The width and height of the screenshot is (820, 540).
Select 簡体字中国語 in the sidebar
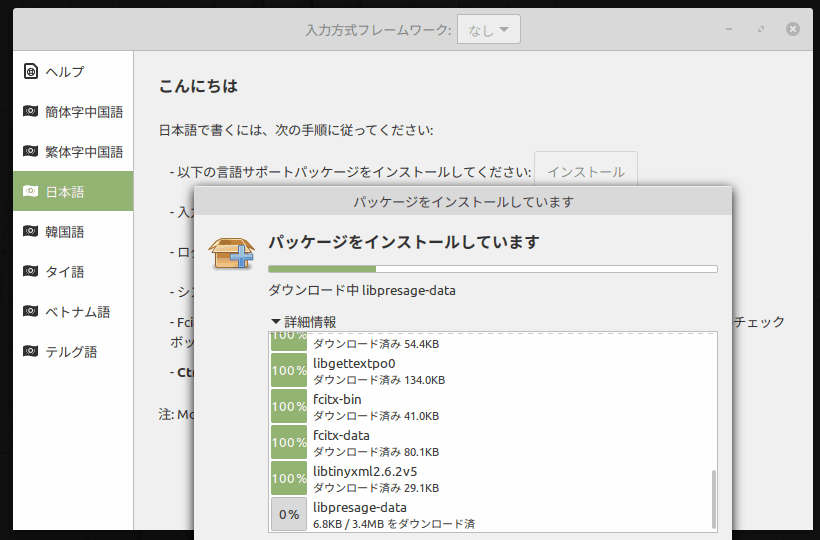[x=73, y=111]
